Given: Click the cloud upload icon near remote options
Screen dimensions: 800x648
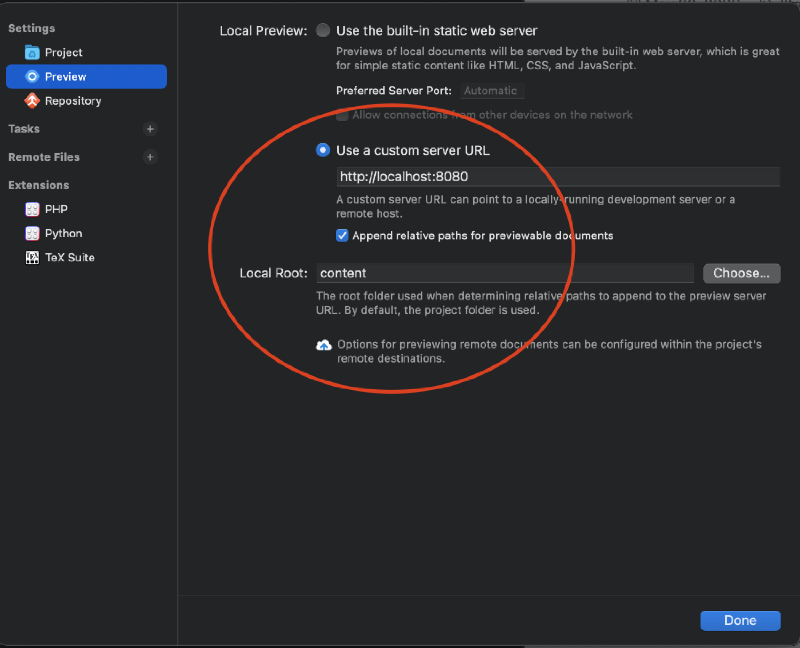Looking at the screenshot, I should pos(324,345).
